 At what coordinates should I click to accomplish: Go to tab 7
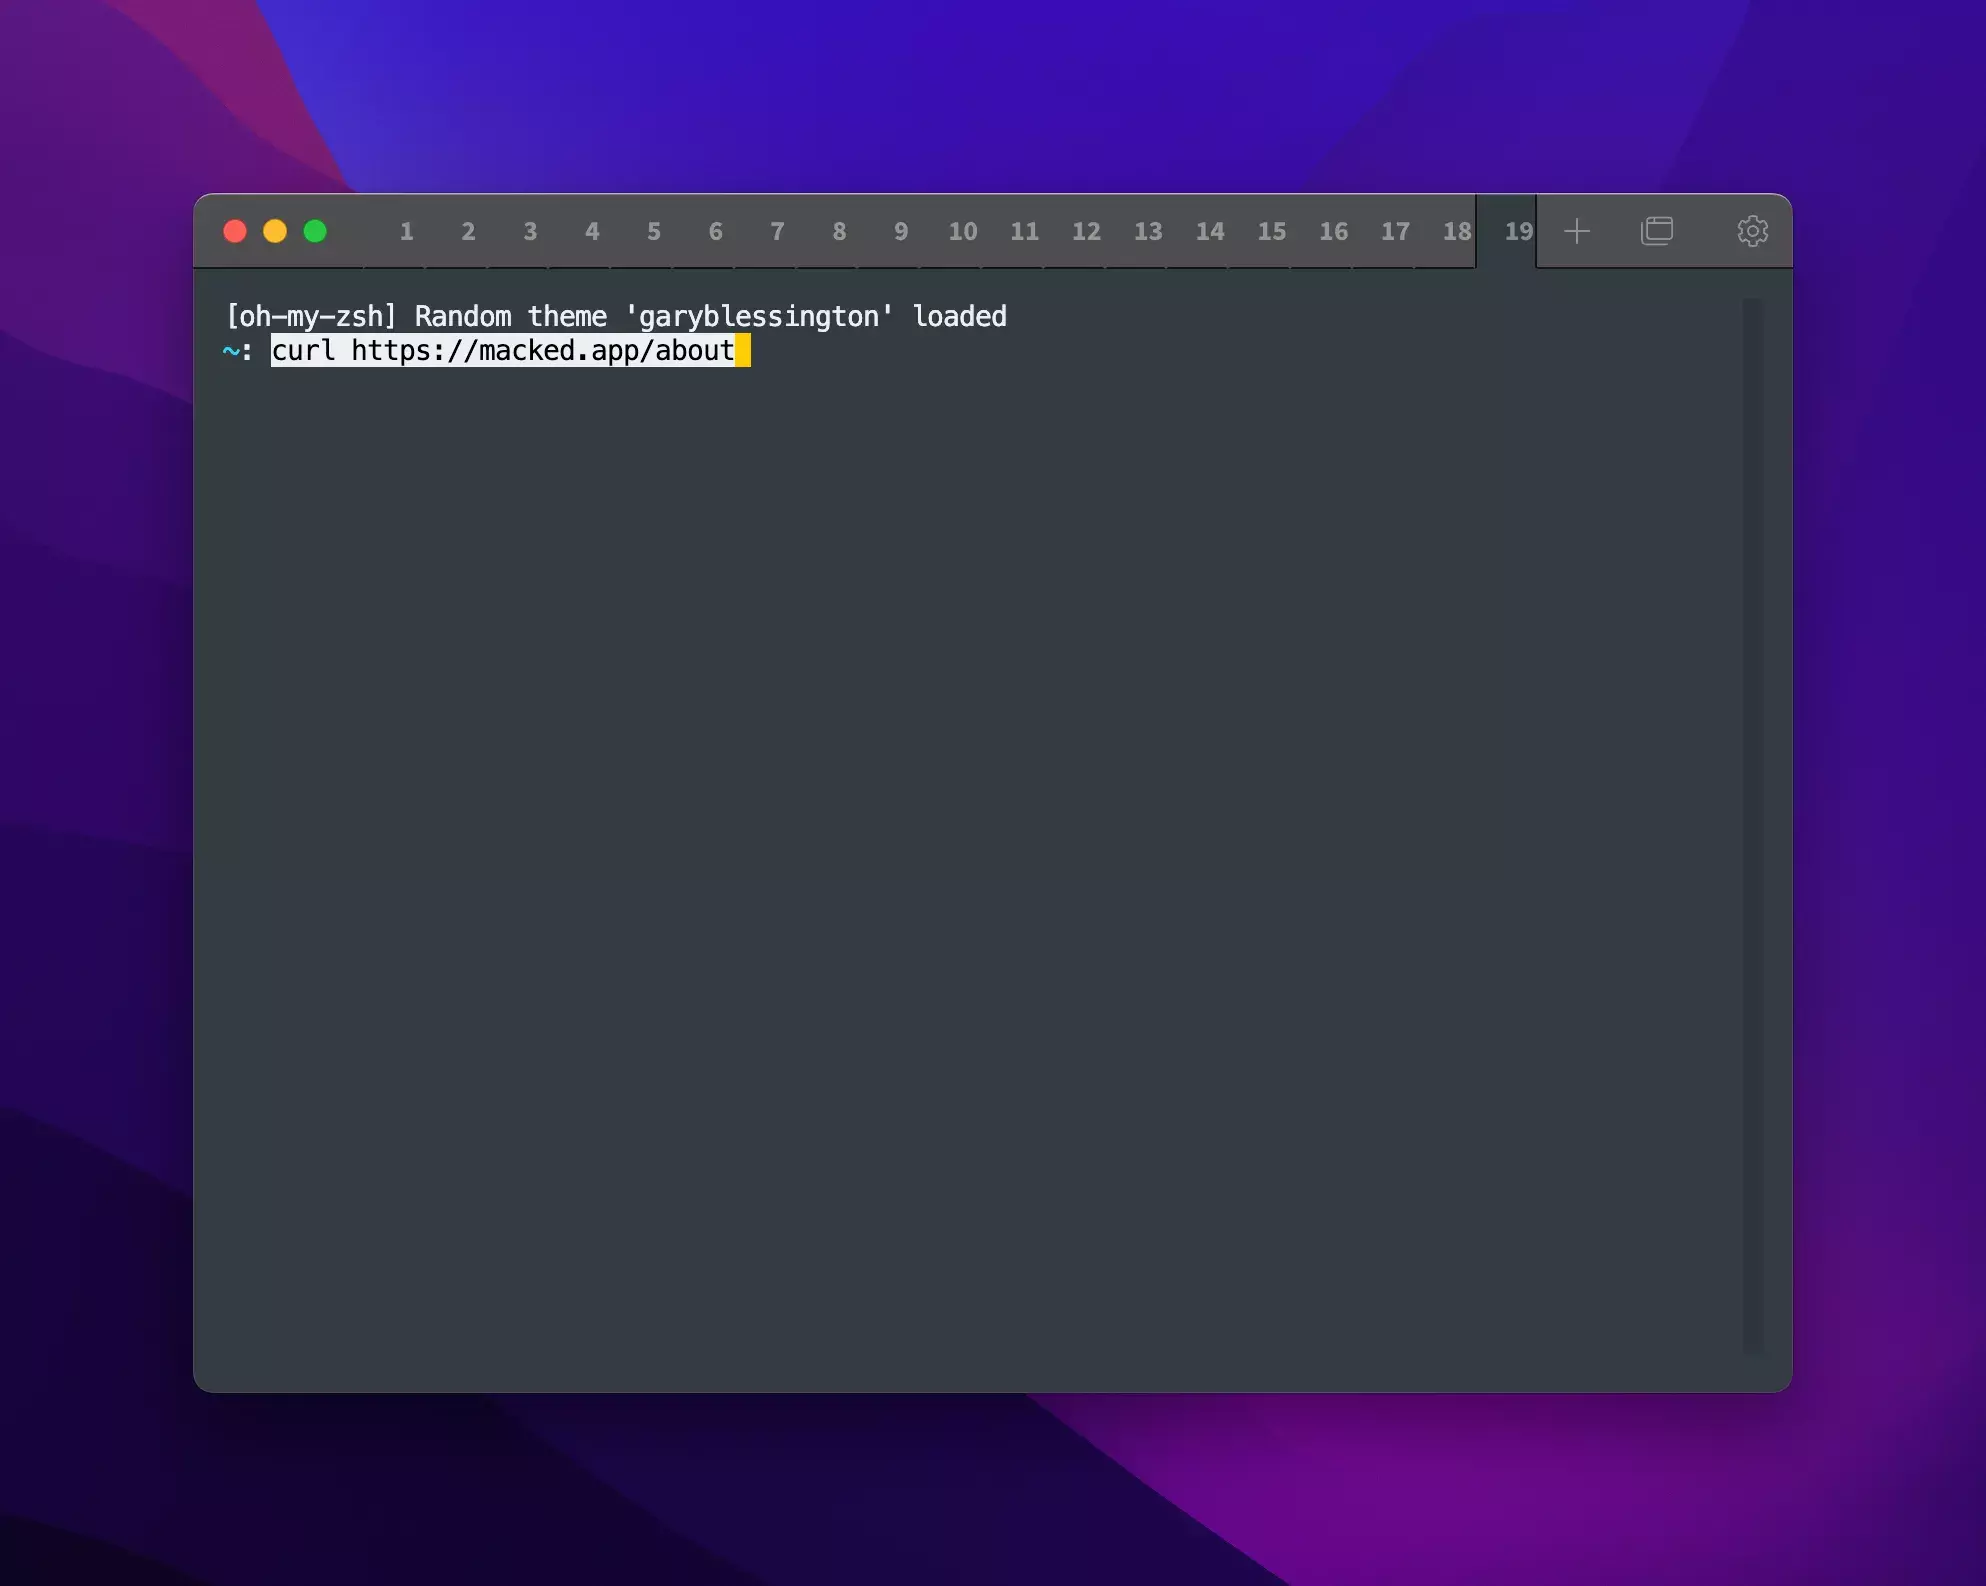pyautogui.click(x=777, y=232)
